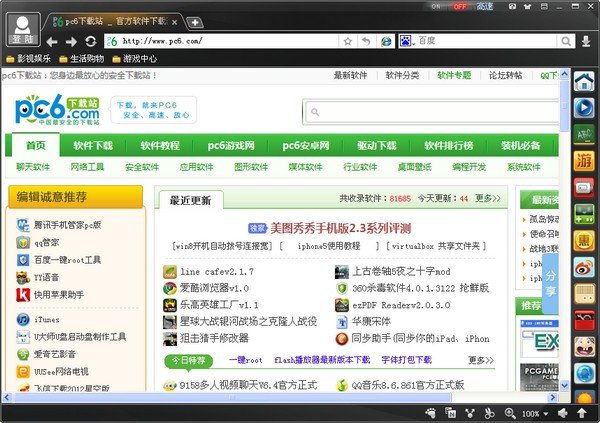Open the Weibo icon in the sidebar

pos(584,267)
